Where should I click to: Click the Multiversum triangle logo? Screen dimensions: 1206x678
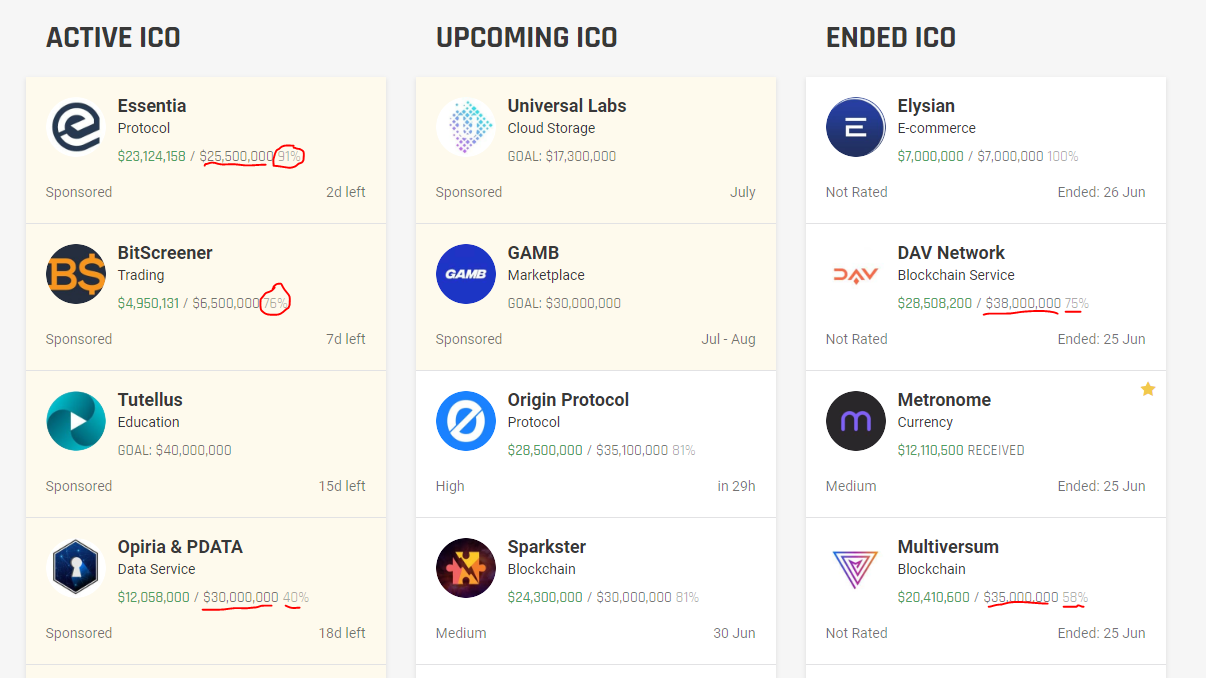pyautogui.click(x=856, y=568)
